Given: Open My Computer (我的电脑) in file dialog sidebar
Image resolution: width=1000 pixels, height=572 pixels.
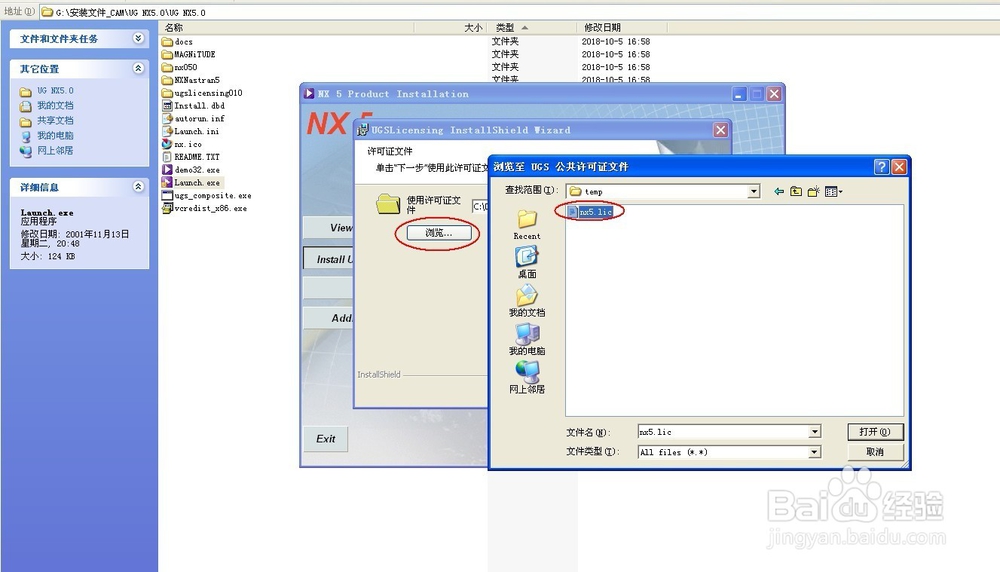Looking at the screenshot, I should pyautogui.click(x=527, y=339).
